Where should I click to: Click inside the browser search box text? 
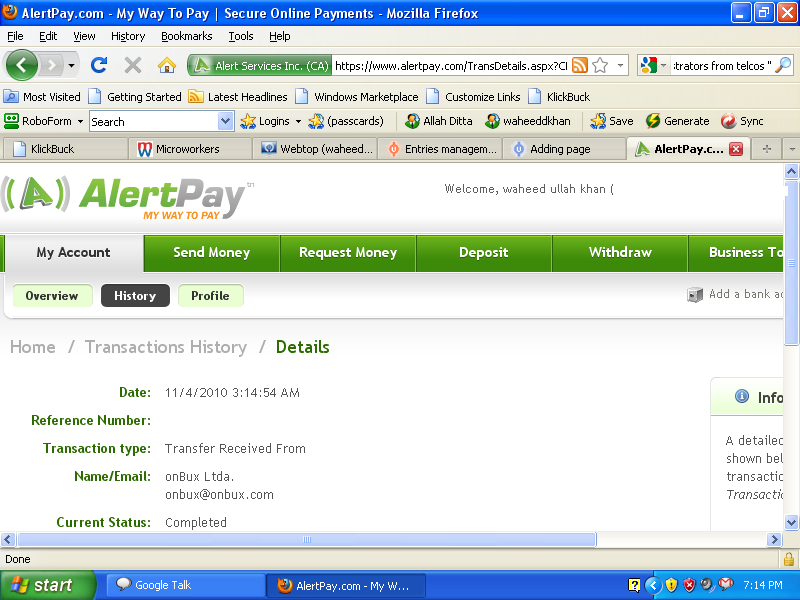[x=721, y=65]
